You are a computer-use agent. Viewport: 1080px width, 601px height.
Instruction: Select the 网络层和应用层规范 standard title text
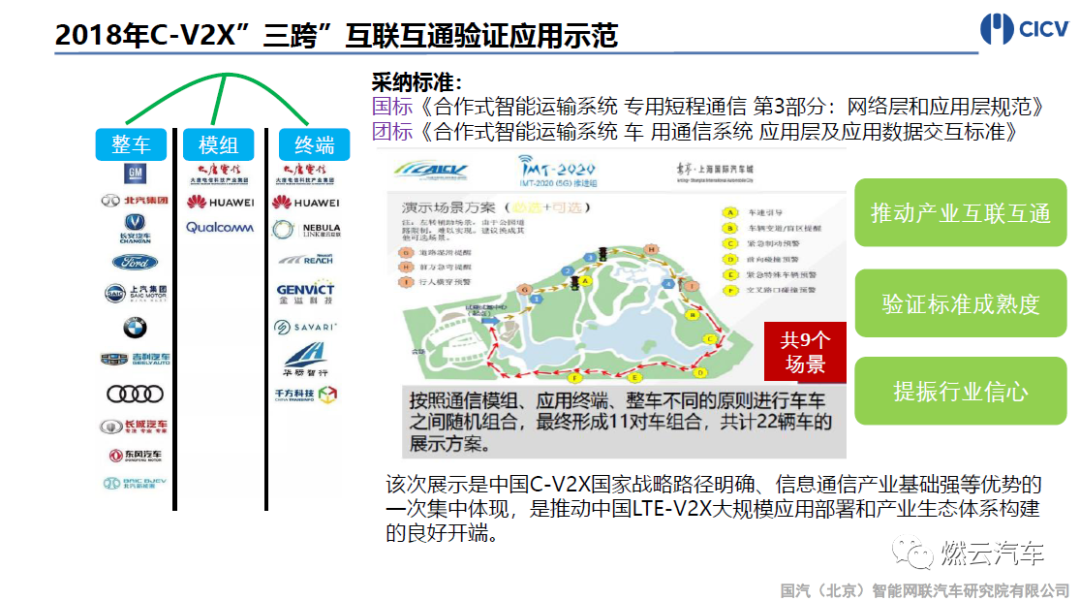point(939,107)
